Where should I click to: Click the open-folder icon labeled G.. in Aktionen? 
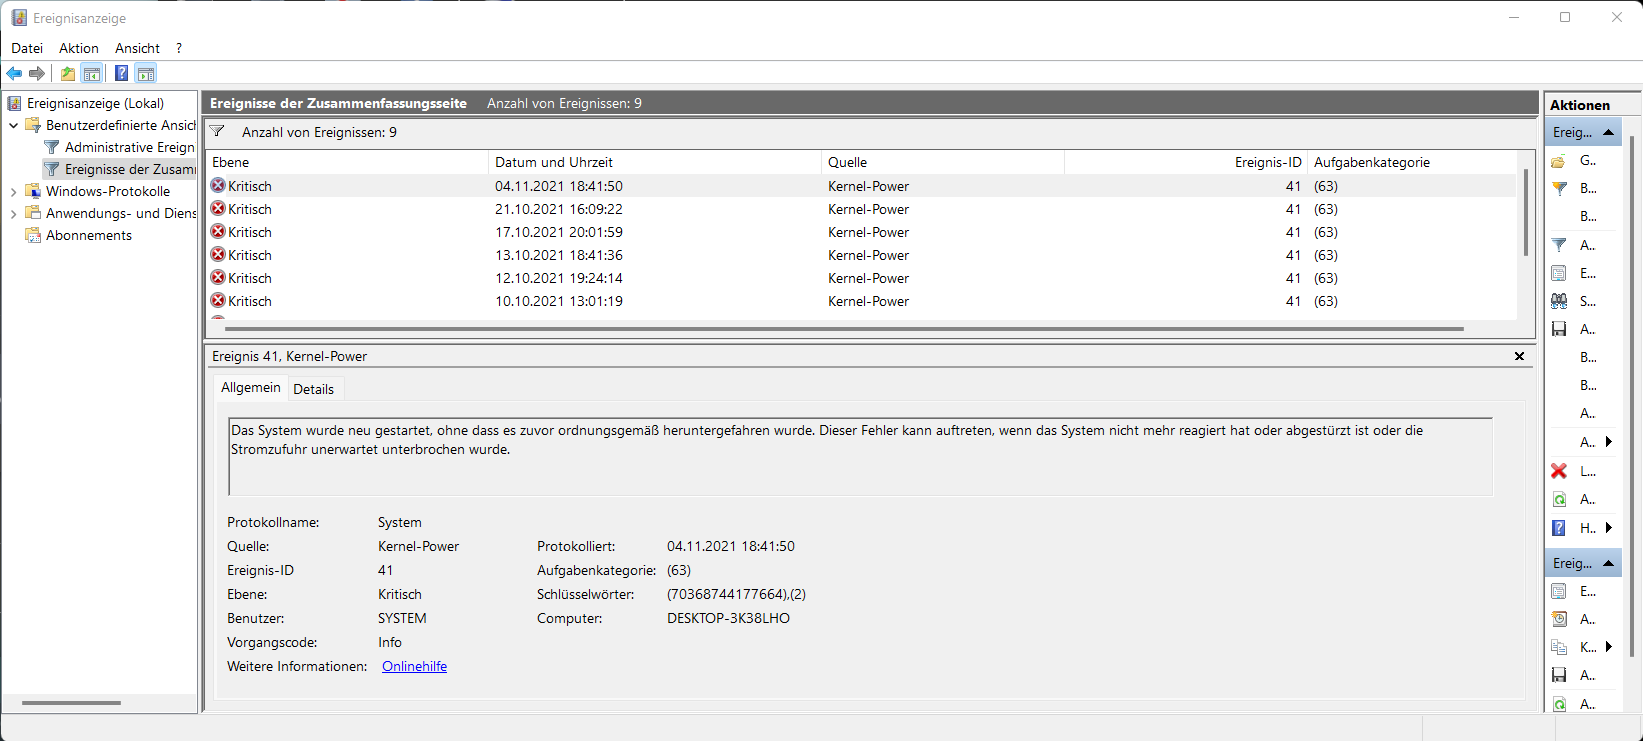[x=1559, y=161]
